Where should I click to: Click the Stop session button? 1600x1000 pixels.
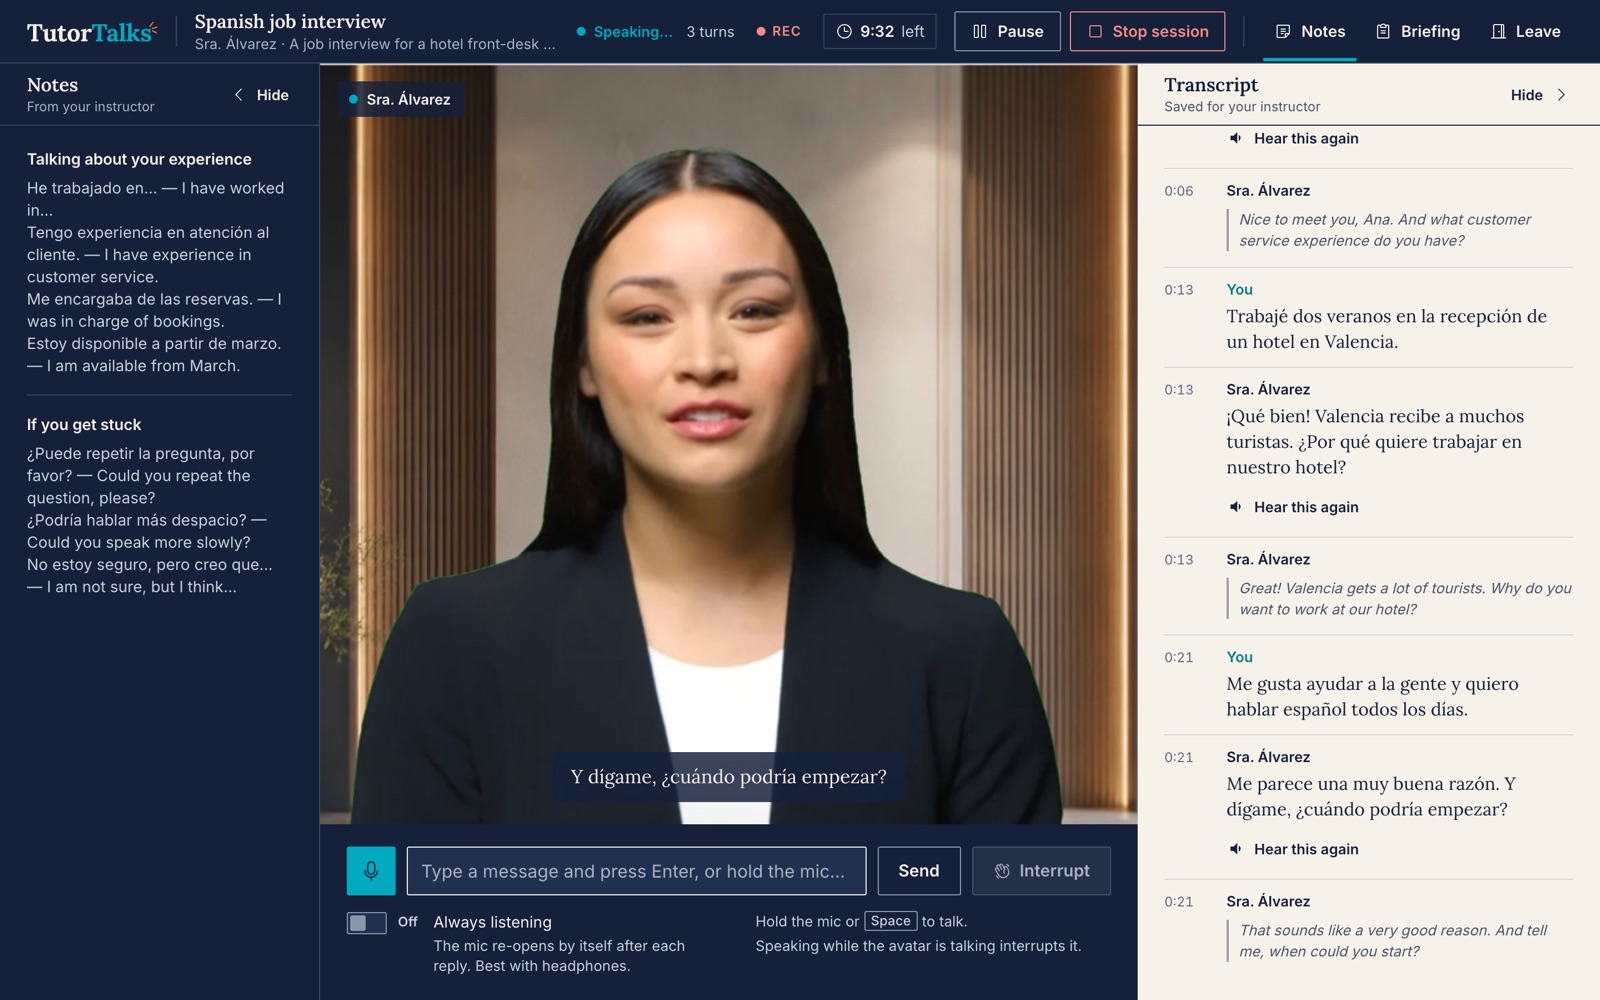pos(1147,31)
